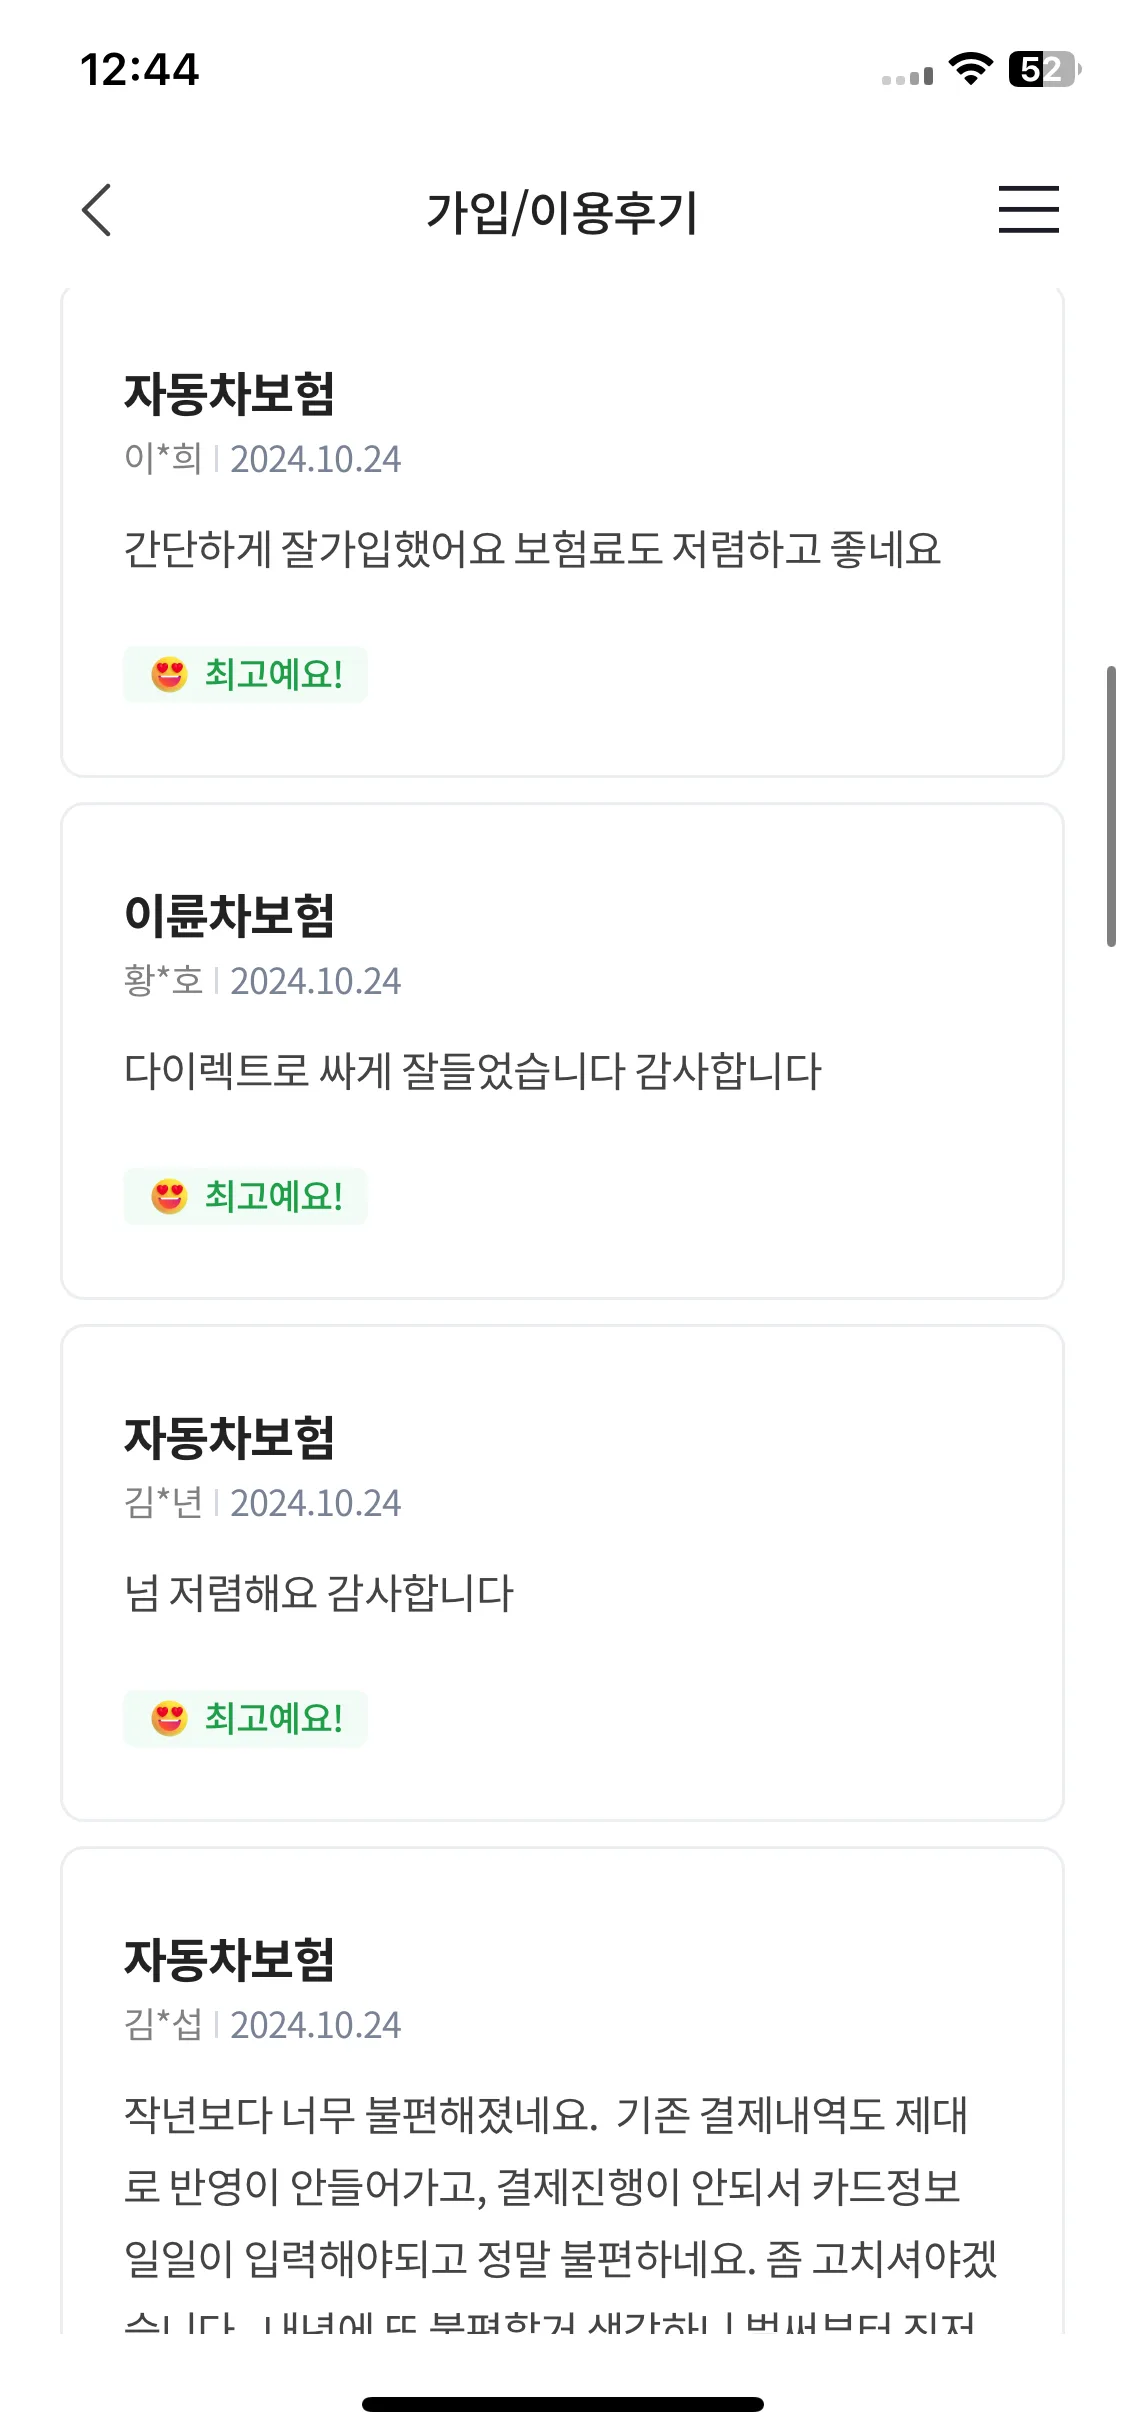Tap heart-eyes emoji on 김*년 review

[x=169, y=1718]
